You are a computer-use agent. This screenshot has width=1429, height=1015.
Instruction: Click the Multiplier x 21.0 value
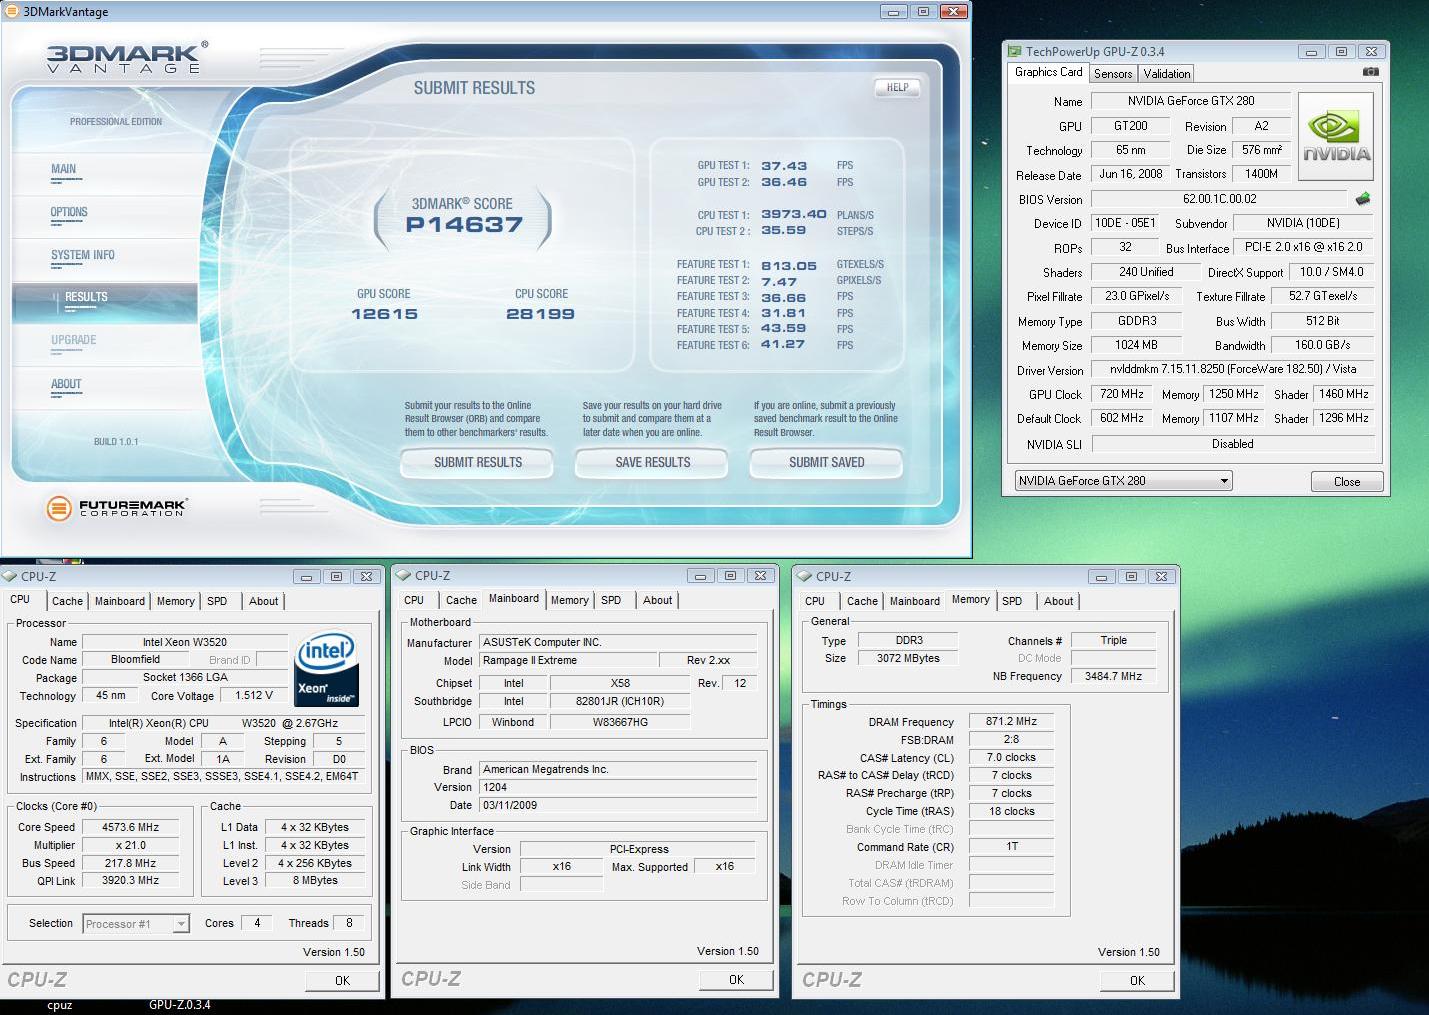[131, 846]
